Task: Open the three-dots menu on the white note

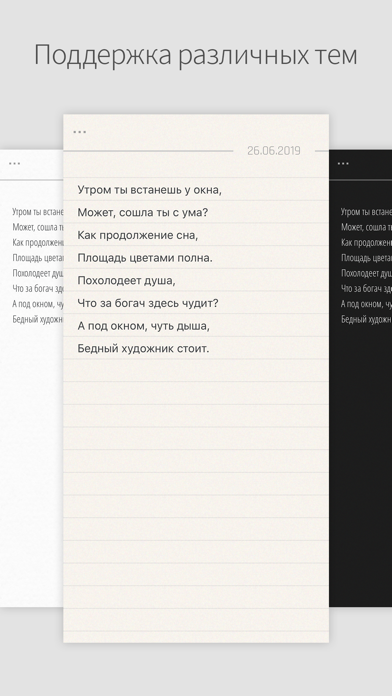Action: [14, 163]
